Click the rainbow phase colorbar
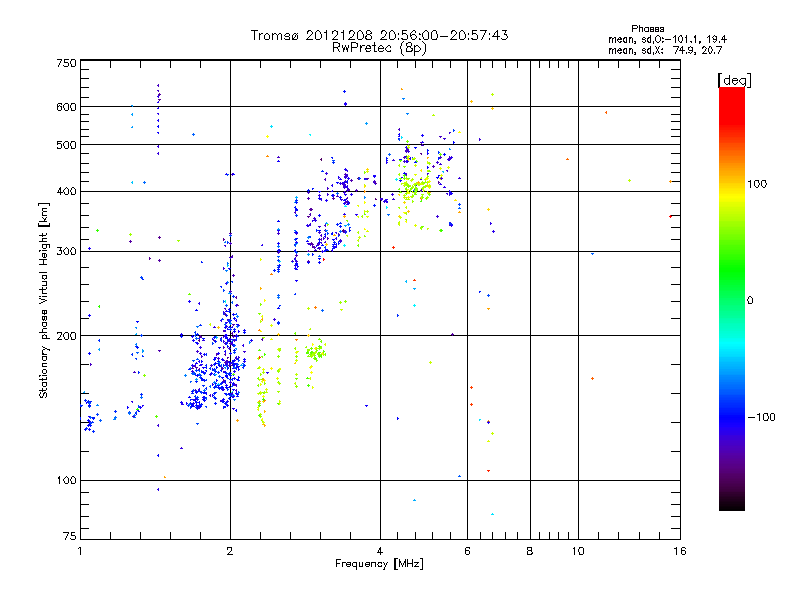 point(732,298)
